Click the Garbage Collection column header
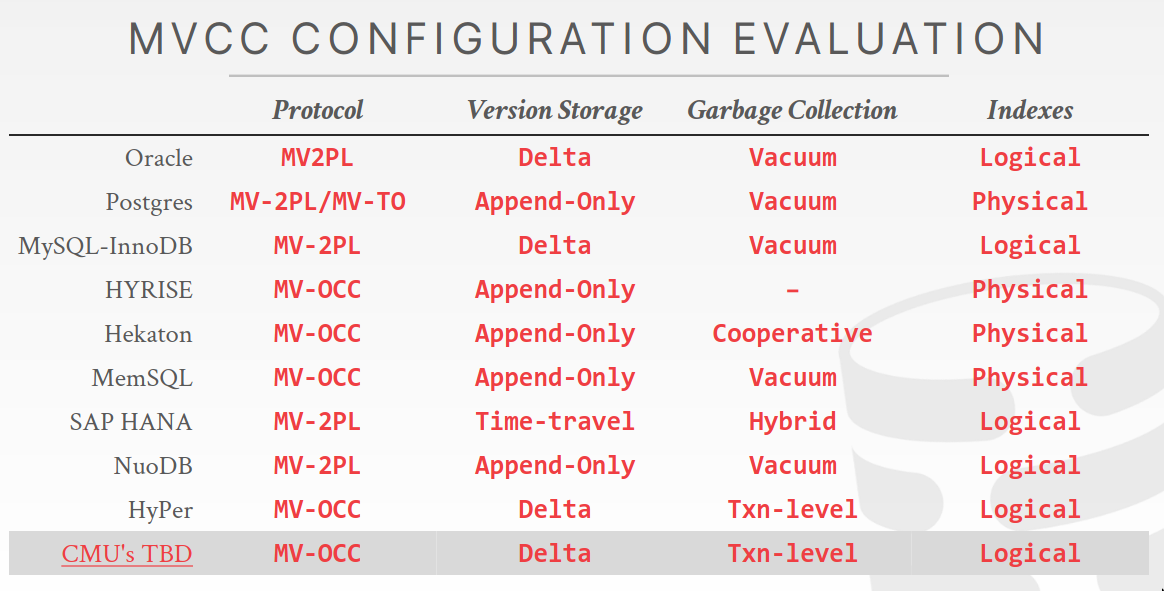The height and width of the screenshot is (591, 1164). pyautogui.click(x=792, y=110)
